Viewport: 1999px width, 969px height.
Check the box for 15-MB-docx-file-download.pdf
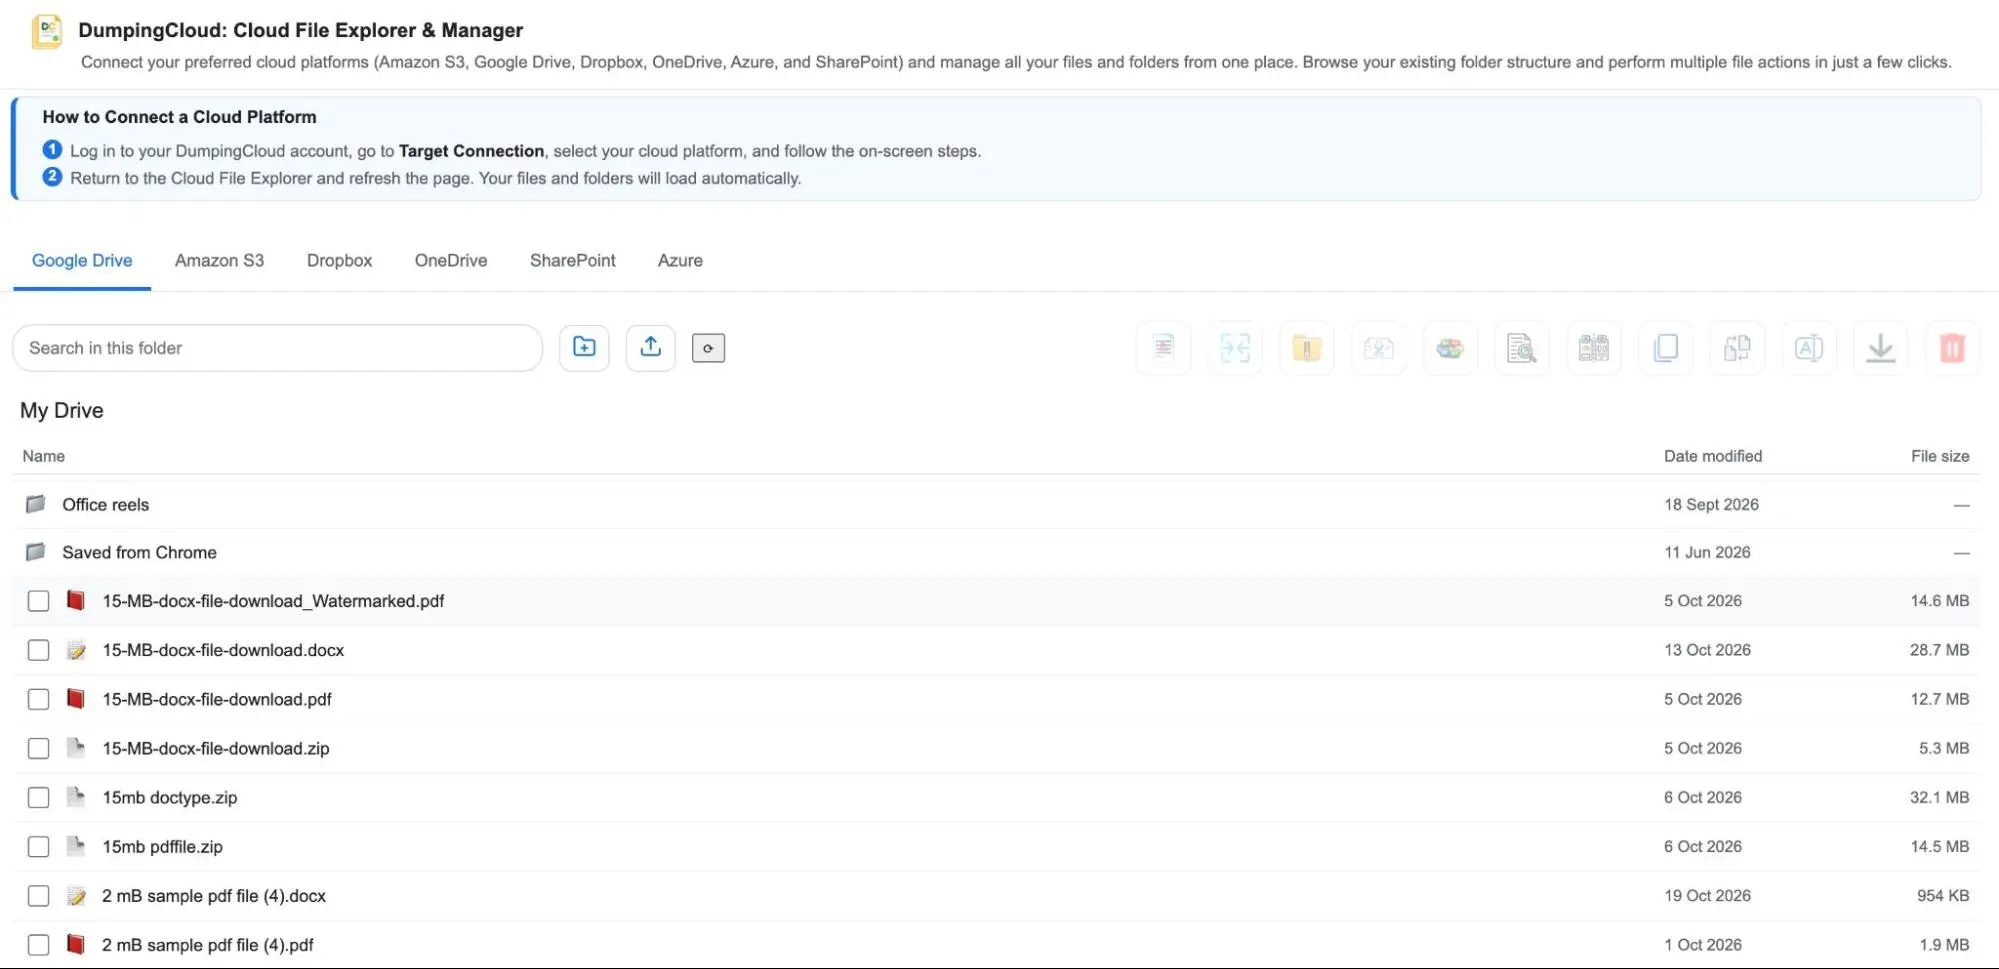click(x=38, y=699)
